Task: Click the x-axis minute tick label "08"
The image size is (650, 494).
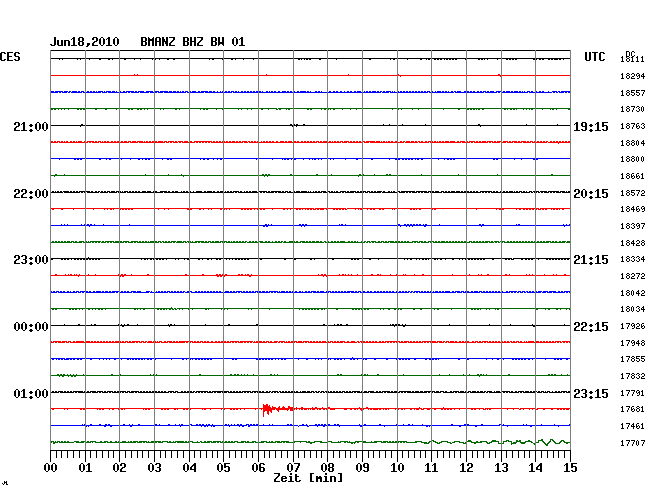Action: pyautogui.click(x=327, y=468)
